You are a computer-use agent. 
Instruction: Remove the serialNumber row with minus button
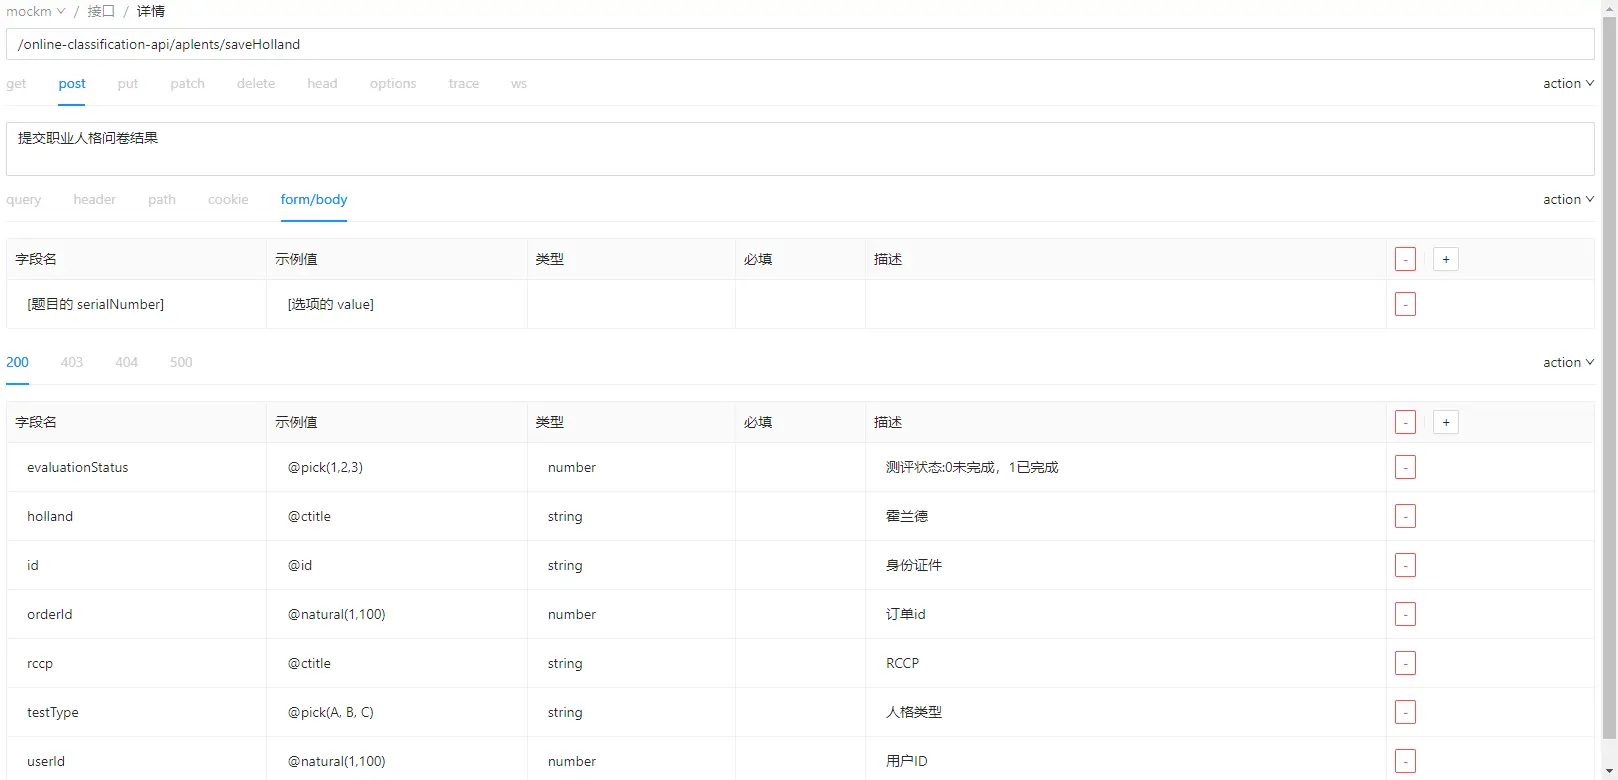1405,304
